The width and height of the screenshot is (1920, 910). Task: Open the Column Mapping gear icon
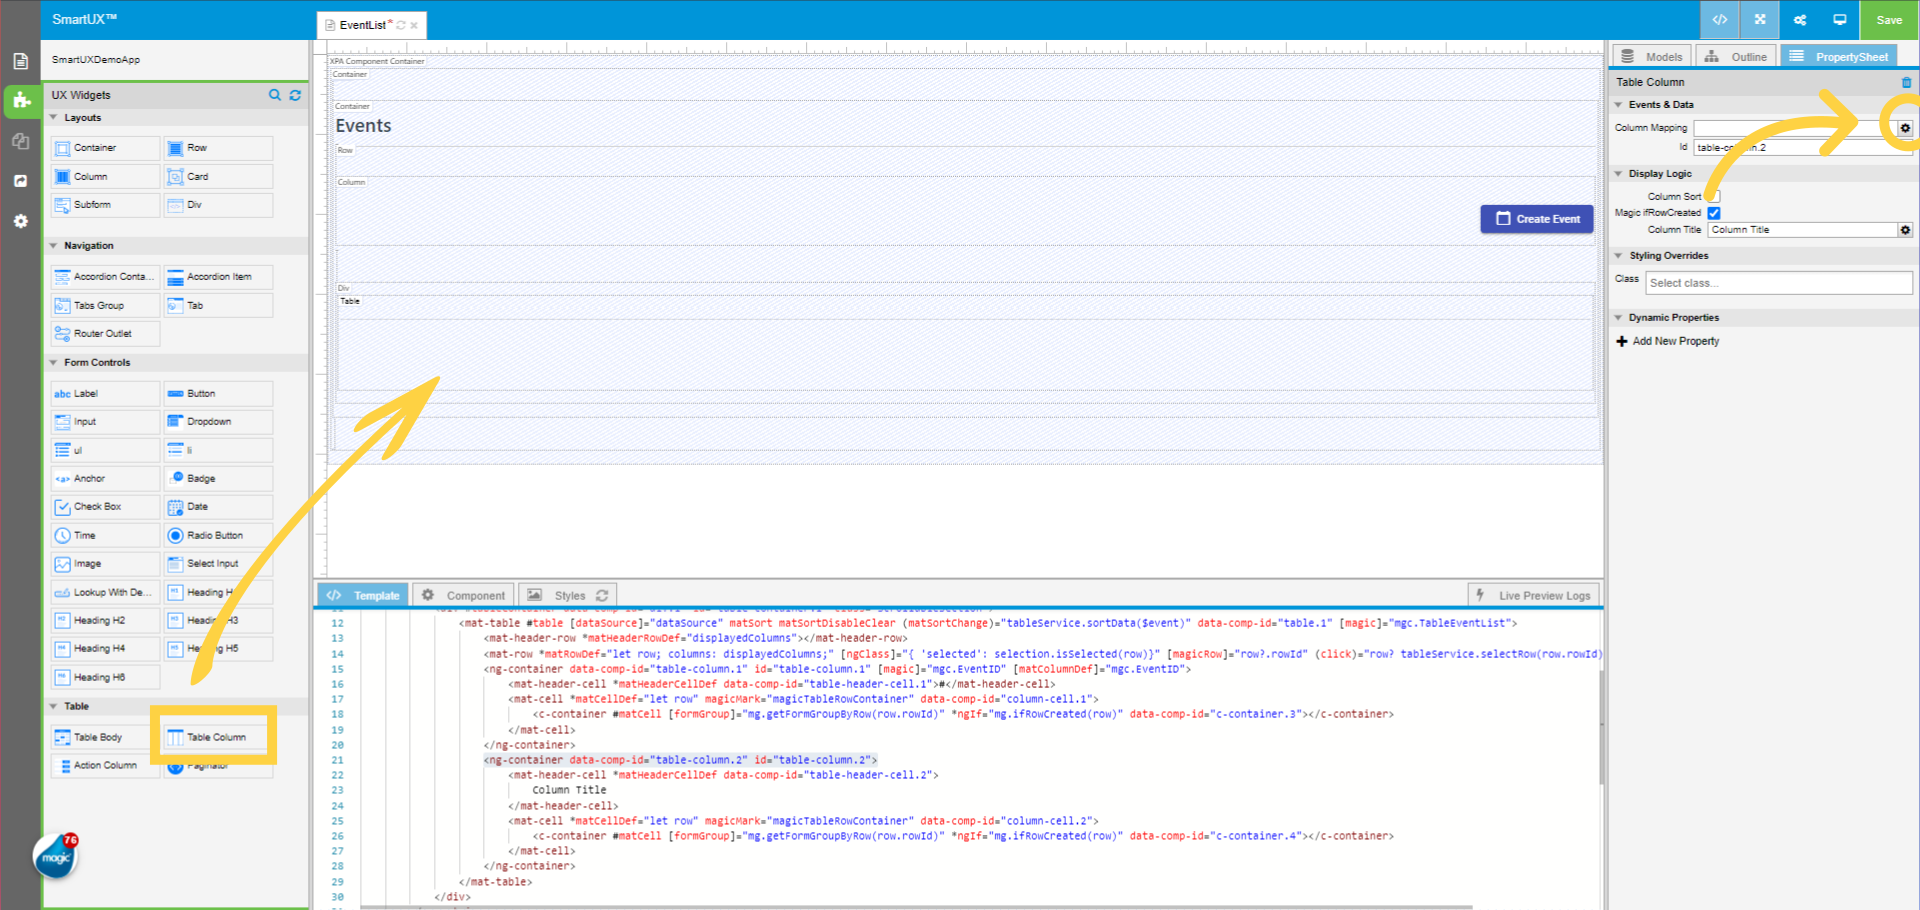tap(1904, 128)
